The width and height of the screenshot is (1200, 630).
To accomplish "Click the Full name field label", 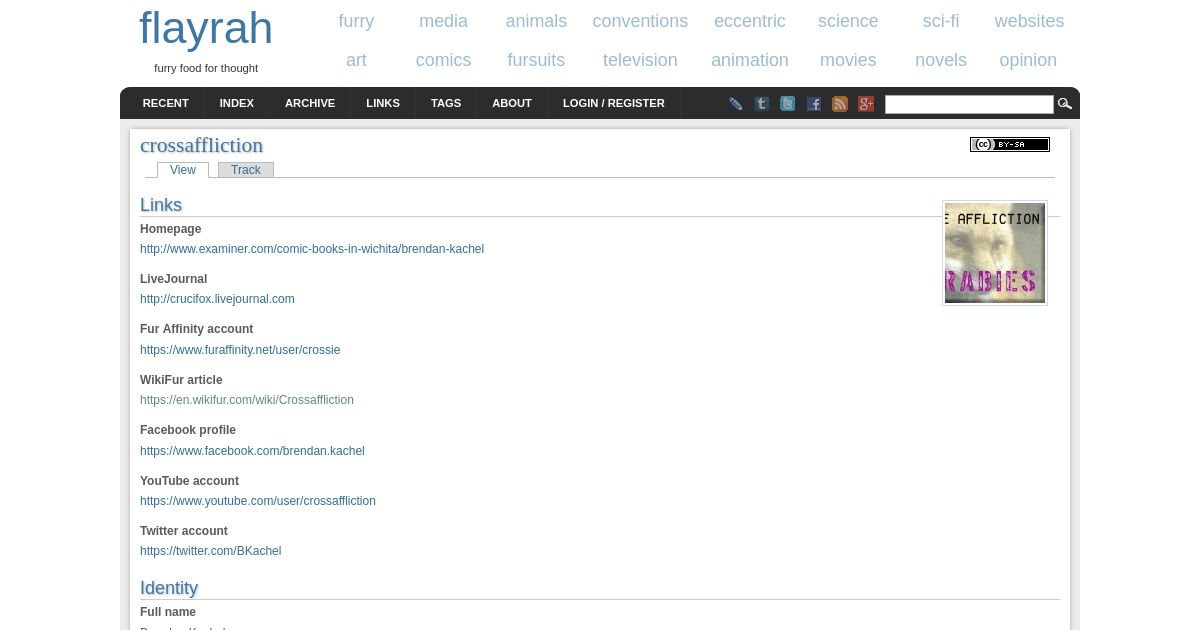I will pyautogui.click(x=168, y=612).
